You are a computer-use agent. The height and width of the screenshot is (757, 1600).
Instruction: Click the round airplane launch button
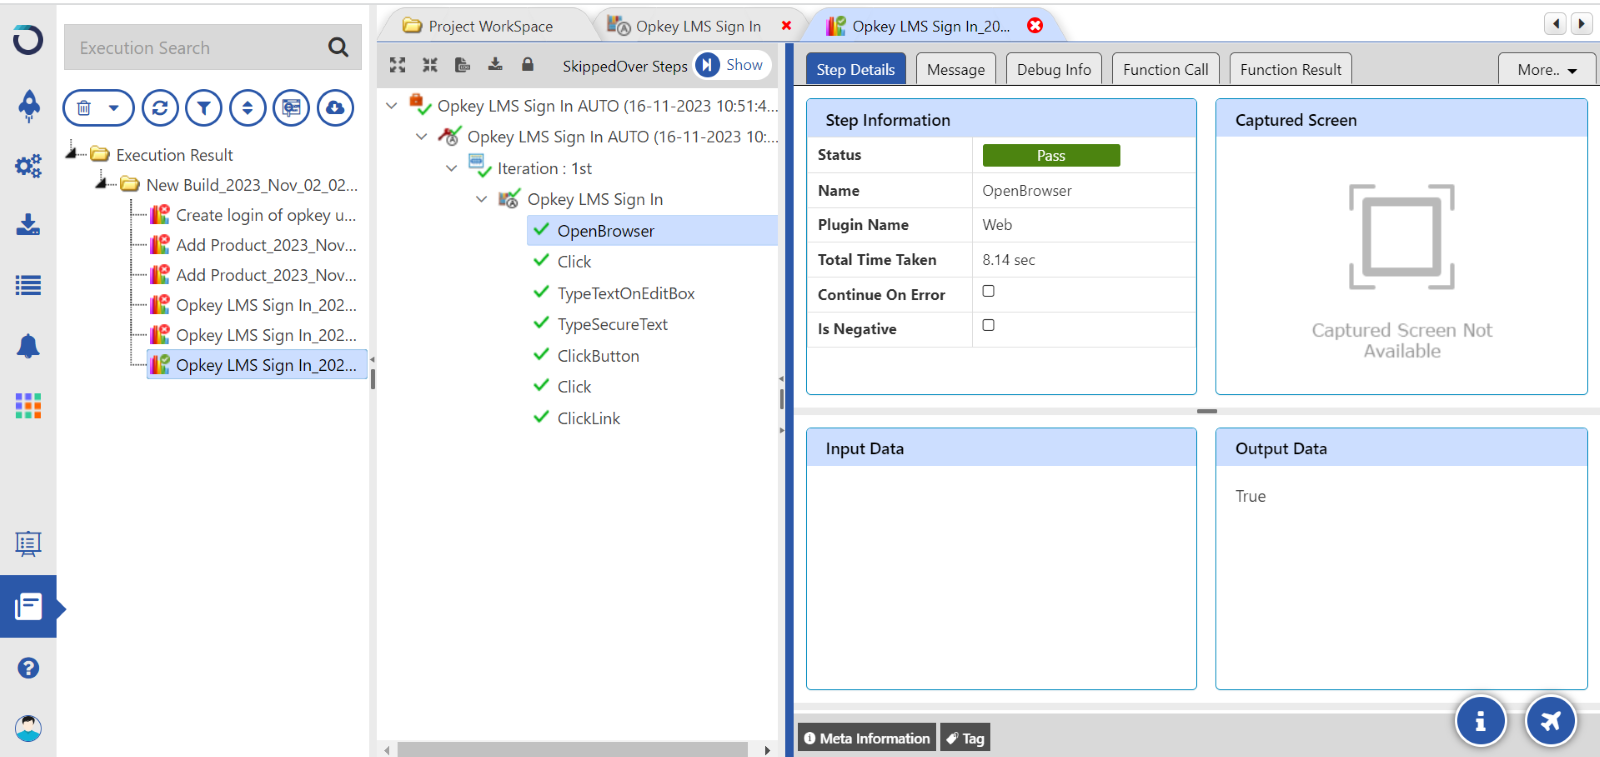tap(1551, 720)
